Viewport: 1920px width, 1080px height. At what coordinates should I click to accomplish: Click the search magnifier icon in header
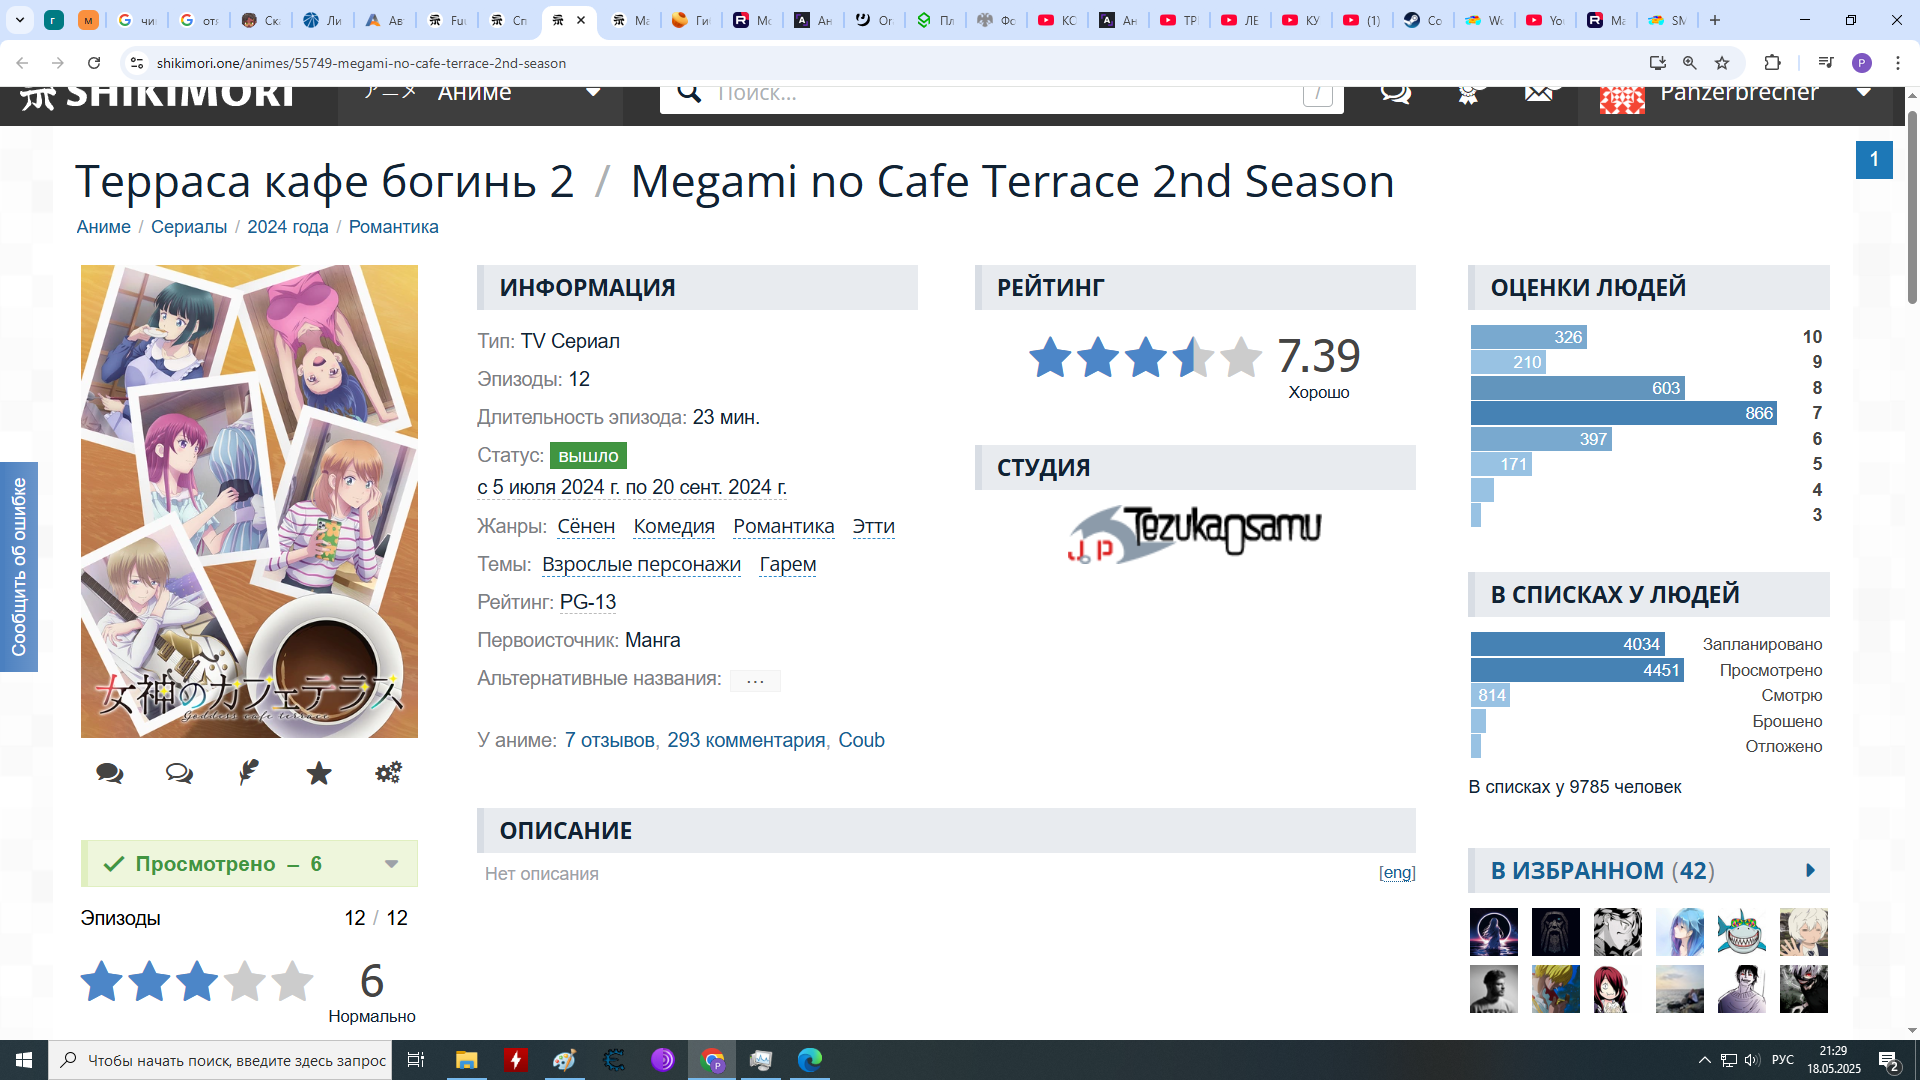tap(689, 93)
